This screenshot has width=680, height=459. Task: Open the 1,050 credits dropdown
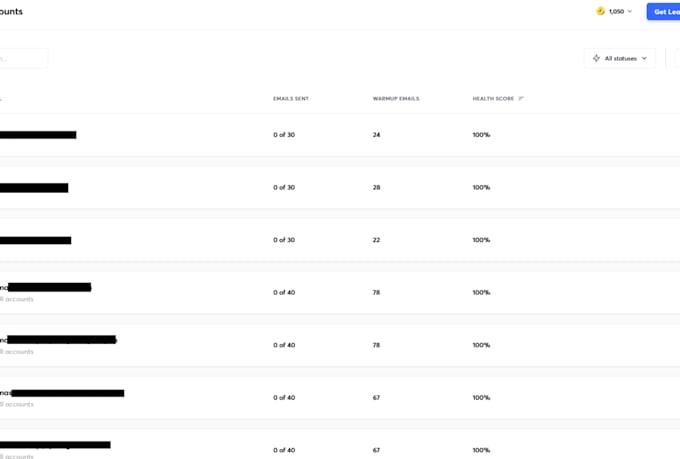coord(620,11)
